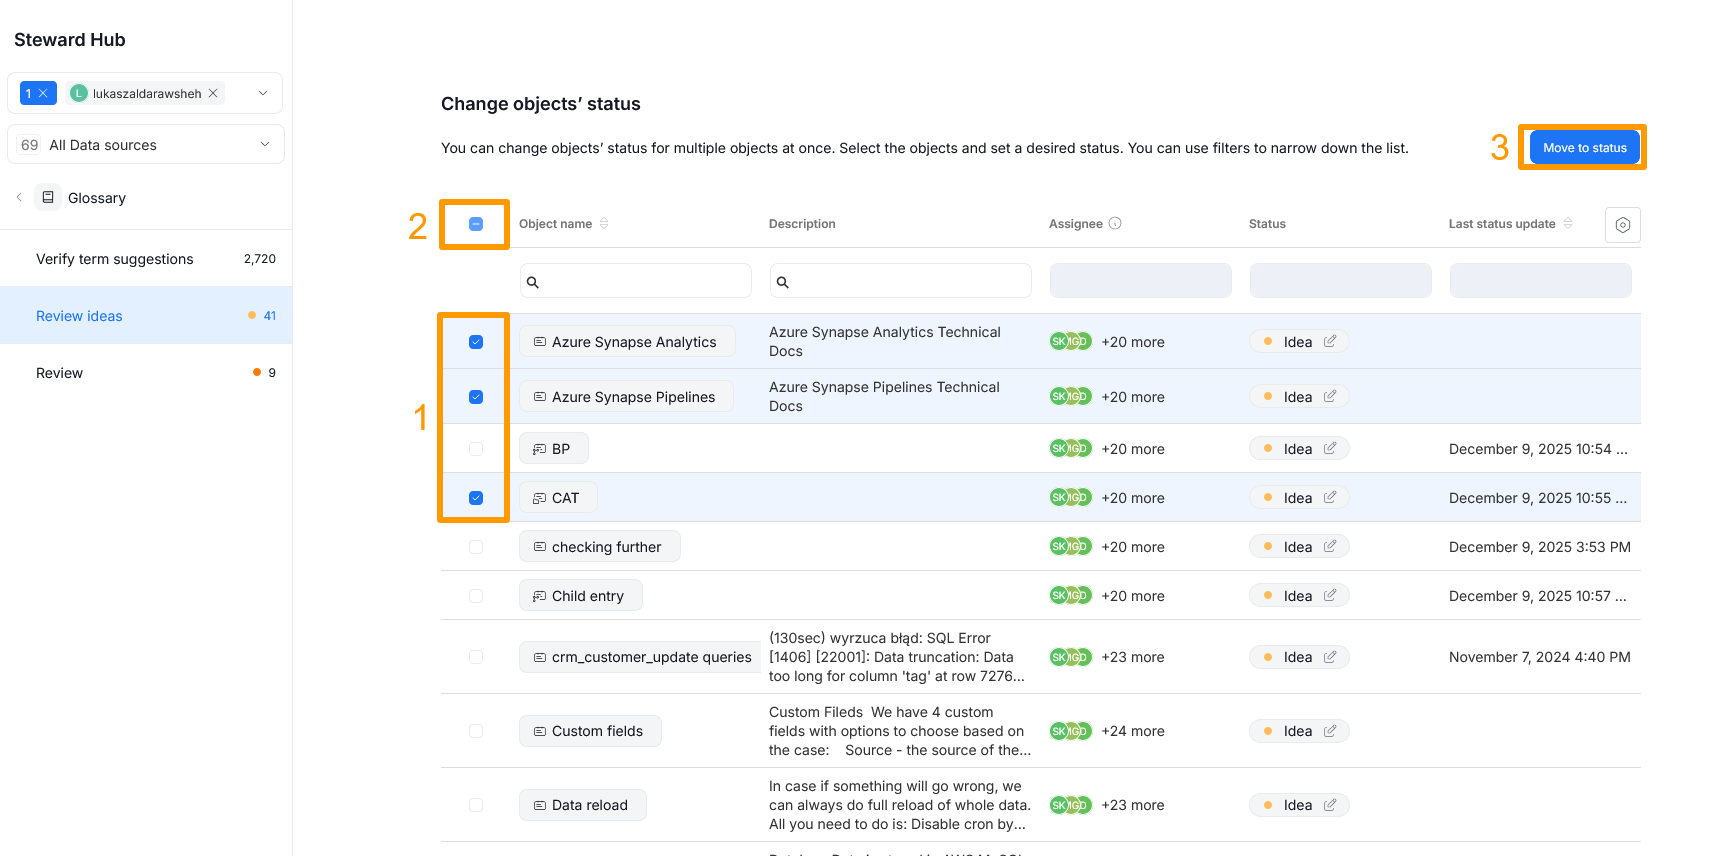The height and width of the screenshot is (856, 1712).
Task: Open Verify term suggestions section
Action: (x=115, y=259)
